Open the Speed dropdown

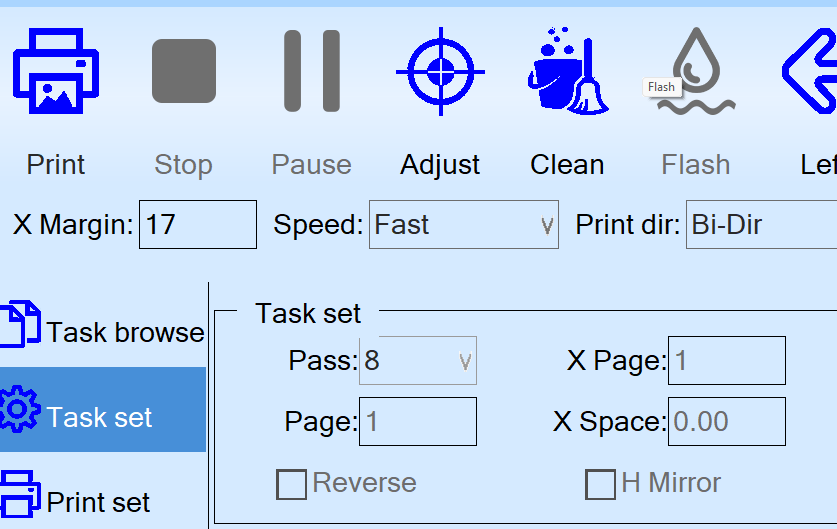[463, 225]
